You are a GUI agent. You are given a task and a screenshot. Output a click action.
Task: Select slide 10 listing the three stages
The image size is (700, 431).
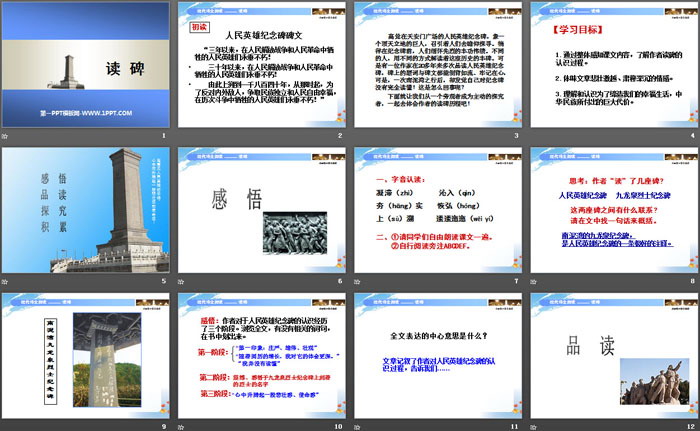coord(260,355)
